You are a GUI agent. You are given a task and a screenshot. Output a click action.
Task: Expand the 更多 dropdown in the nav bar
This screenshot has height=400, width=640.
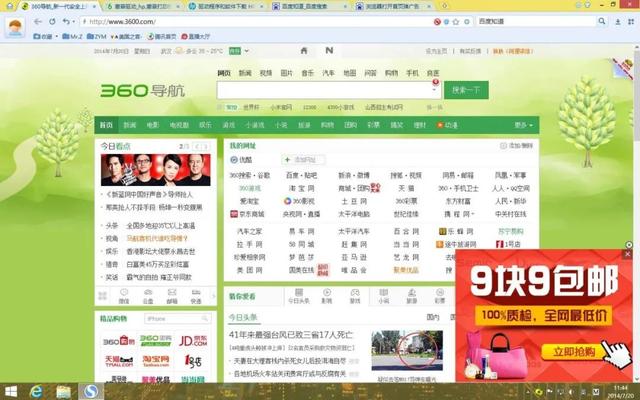pos(524,125)
